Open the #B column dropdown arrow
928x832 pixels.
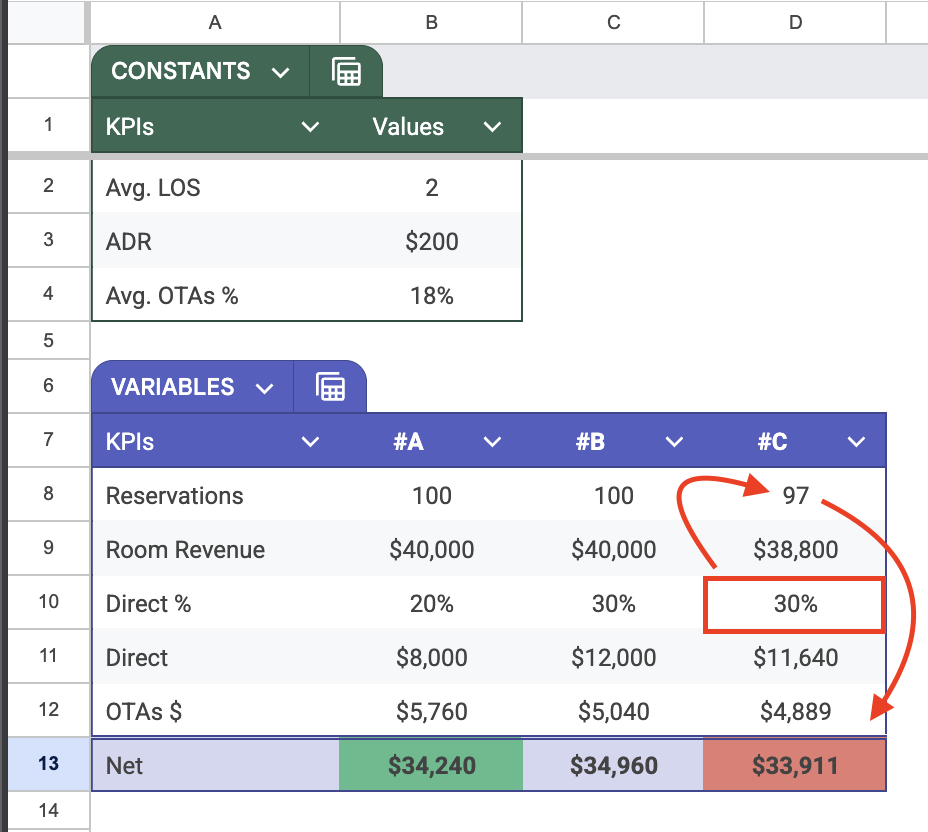675,442
